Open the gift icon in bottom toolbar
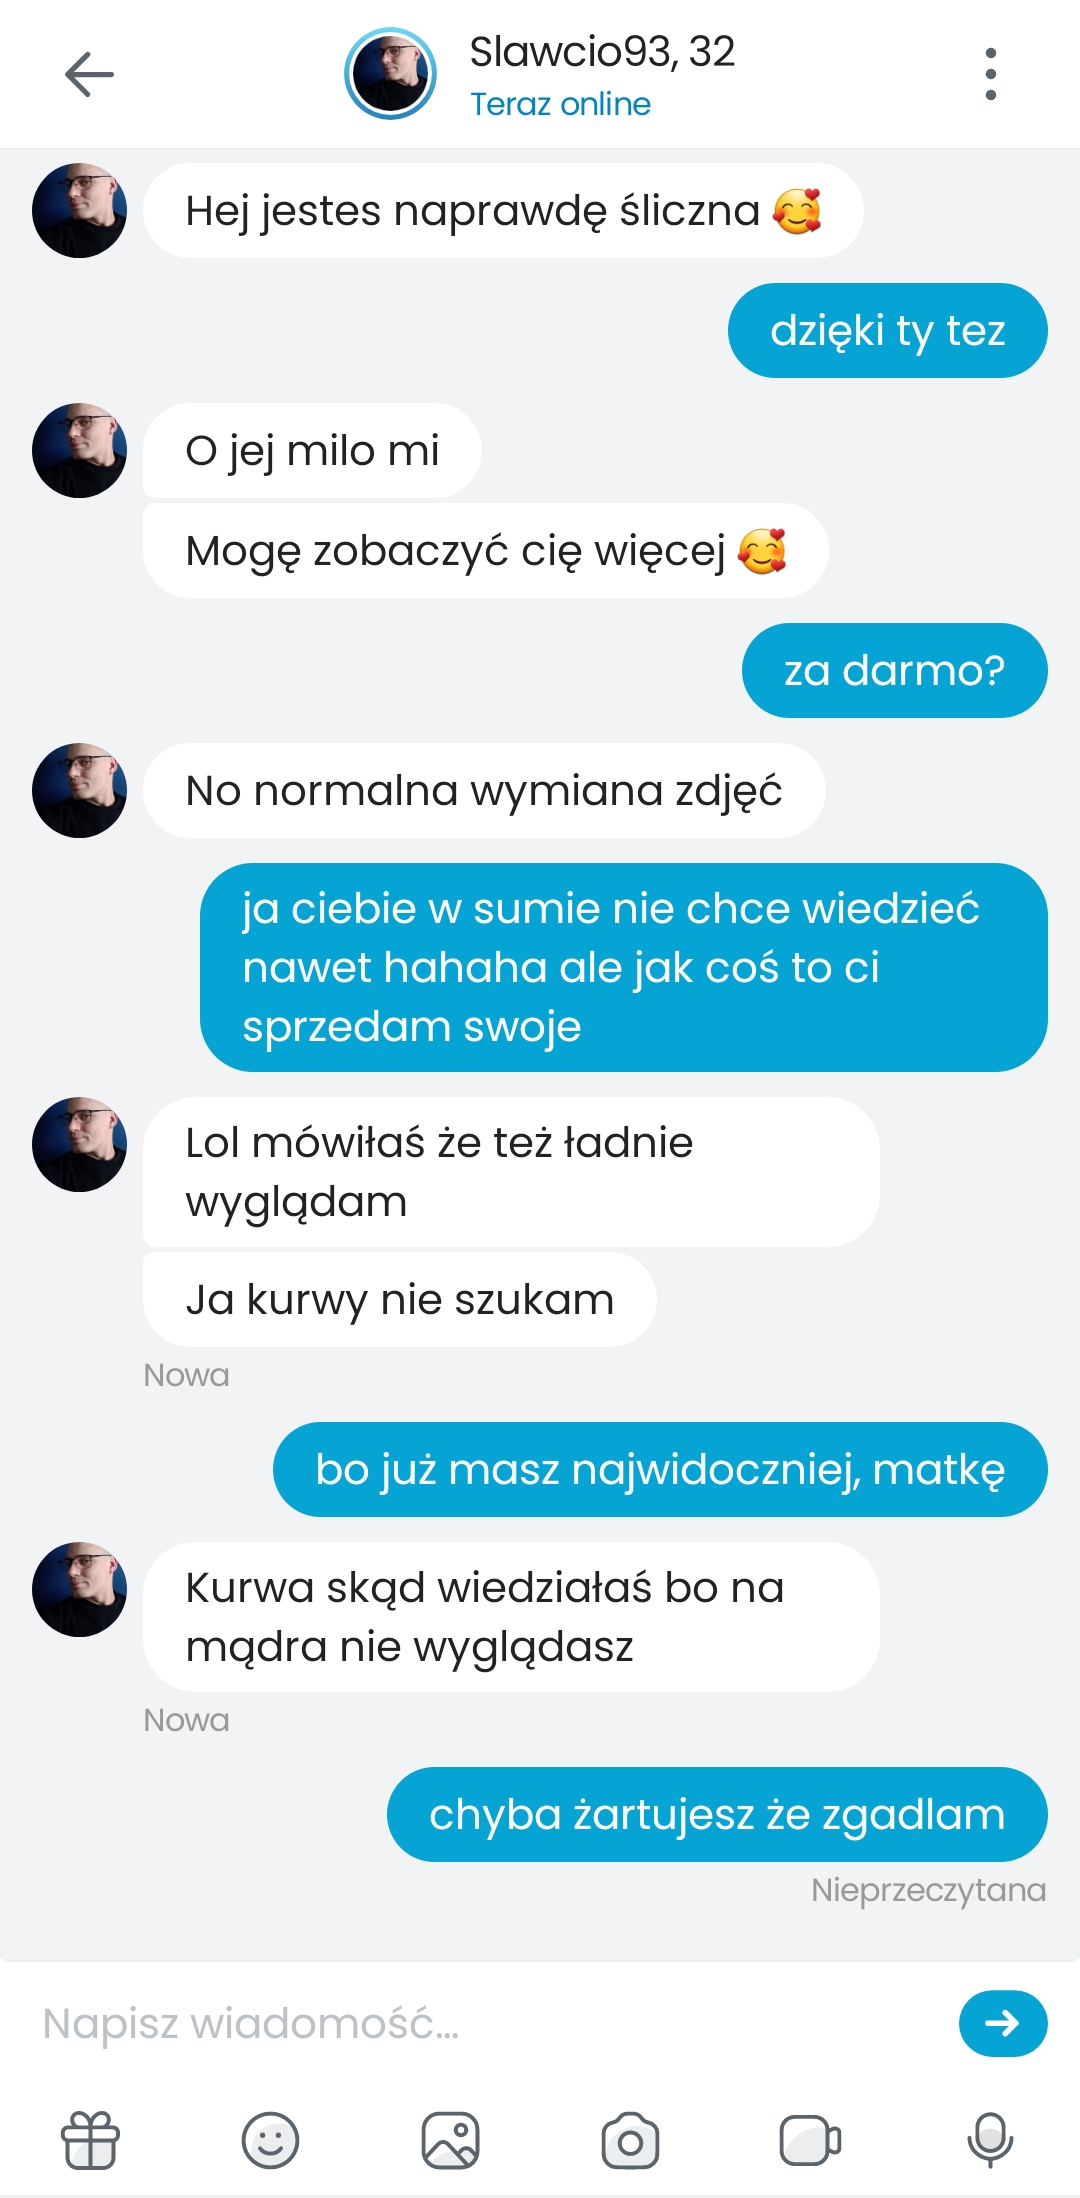 point(91,2140)
